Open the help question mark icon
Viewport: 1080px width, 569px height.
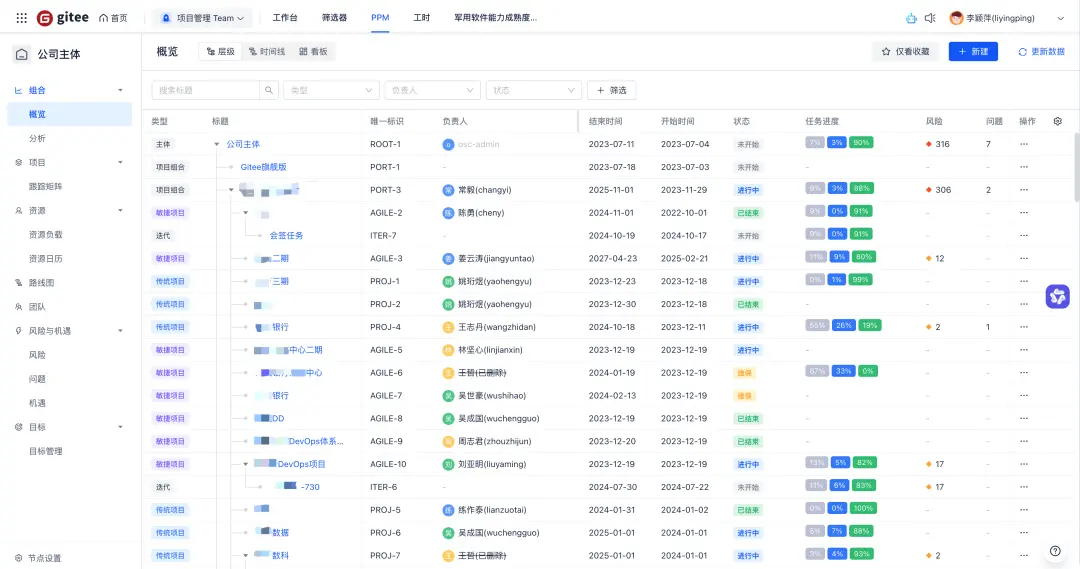point(1055,550)
